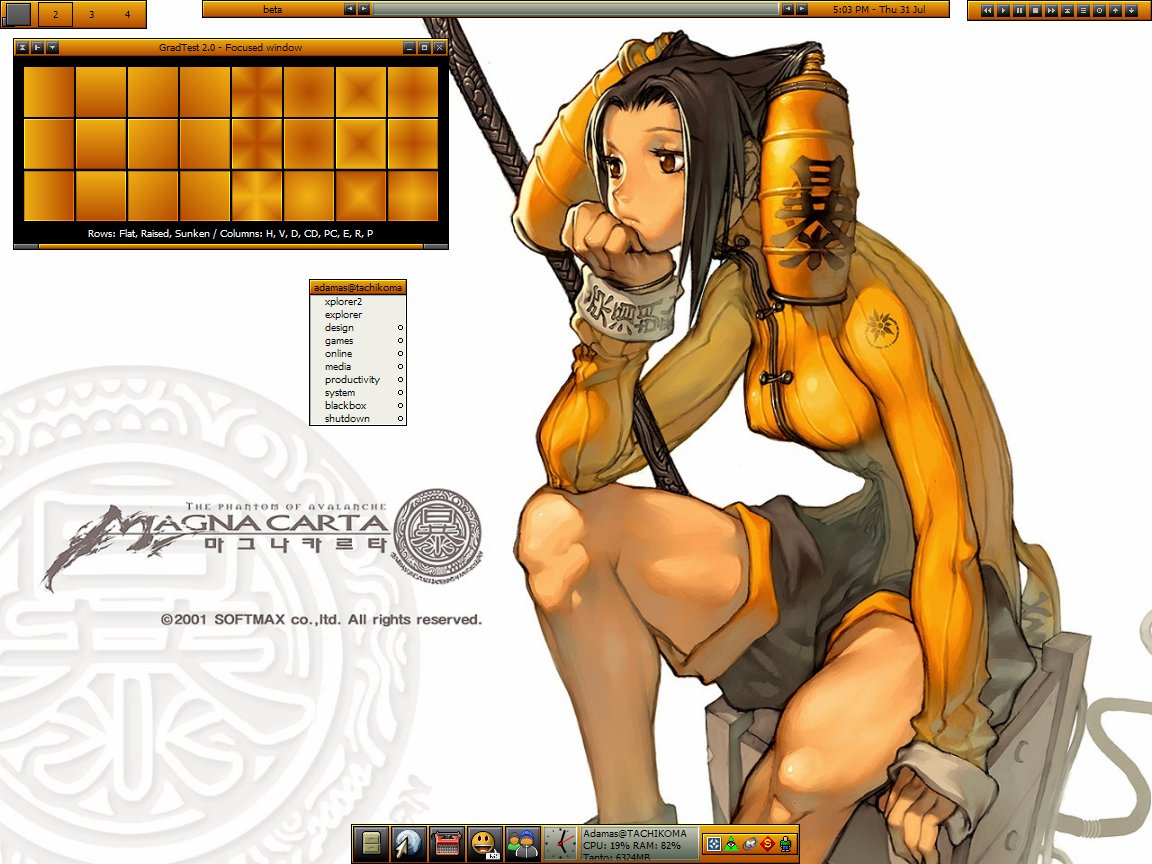Viewport: 1152px width, 864px height.
Task: Click the GradTest 2.0 title bar
Action: (230, 48)
